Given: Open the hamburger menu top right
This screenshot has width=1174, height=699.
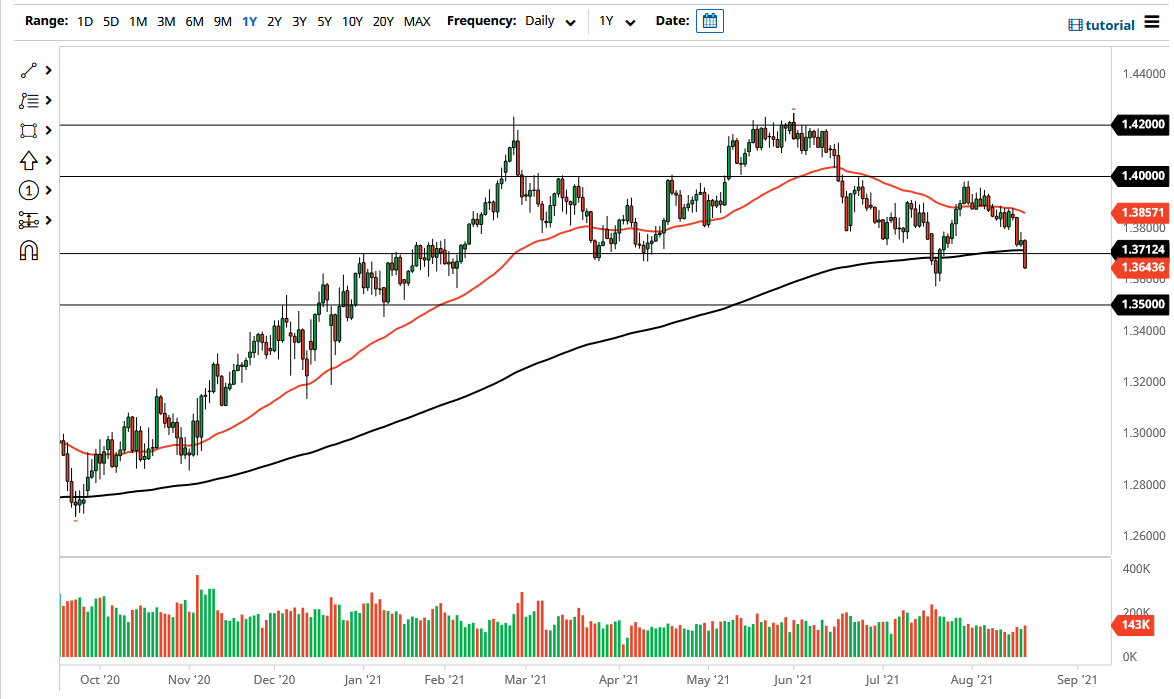Looking at the screenshot, I should point(1152,22).
